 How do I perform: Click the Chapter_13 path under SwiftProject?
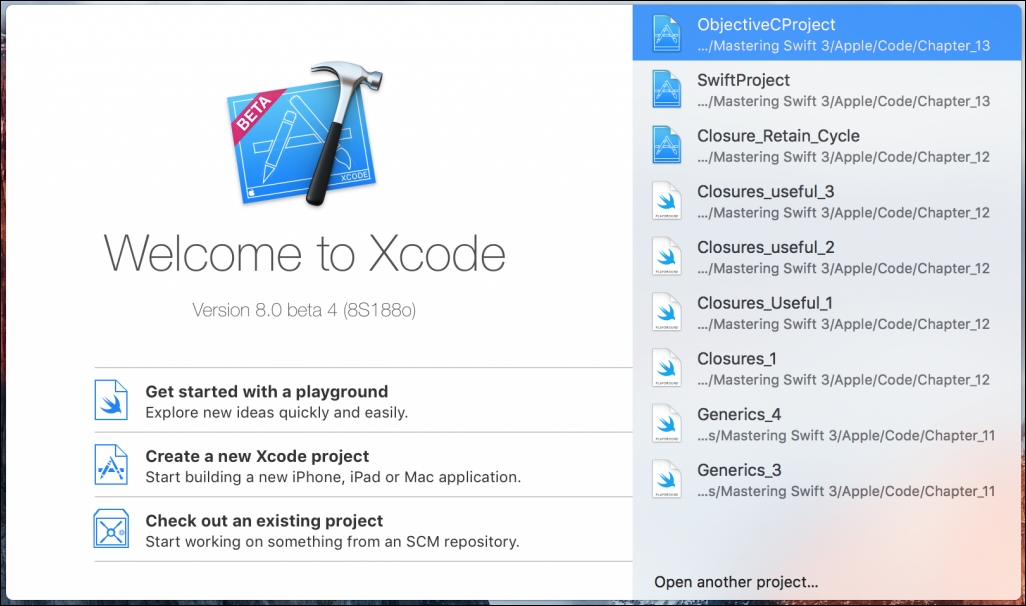[843, 101]
